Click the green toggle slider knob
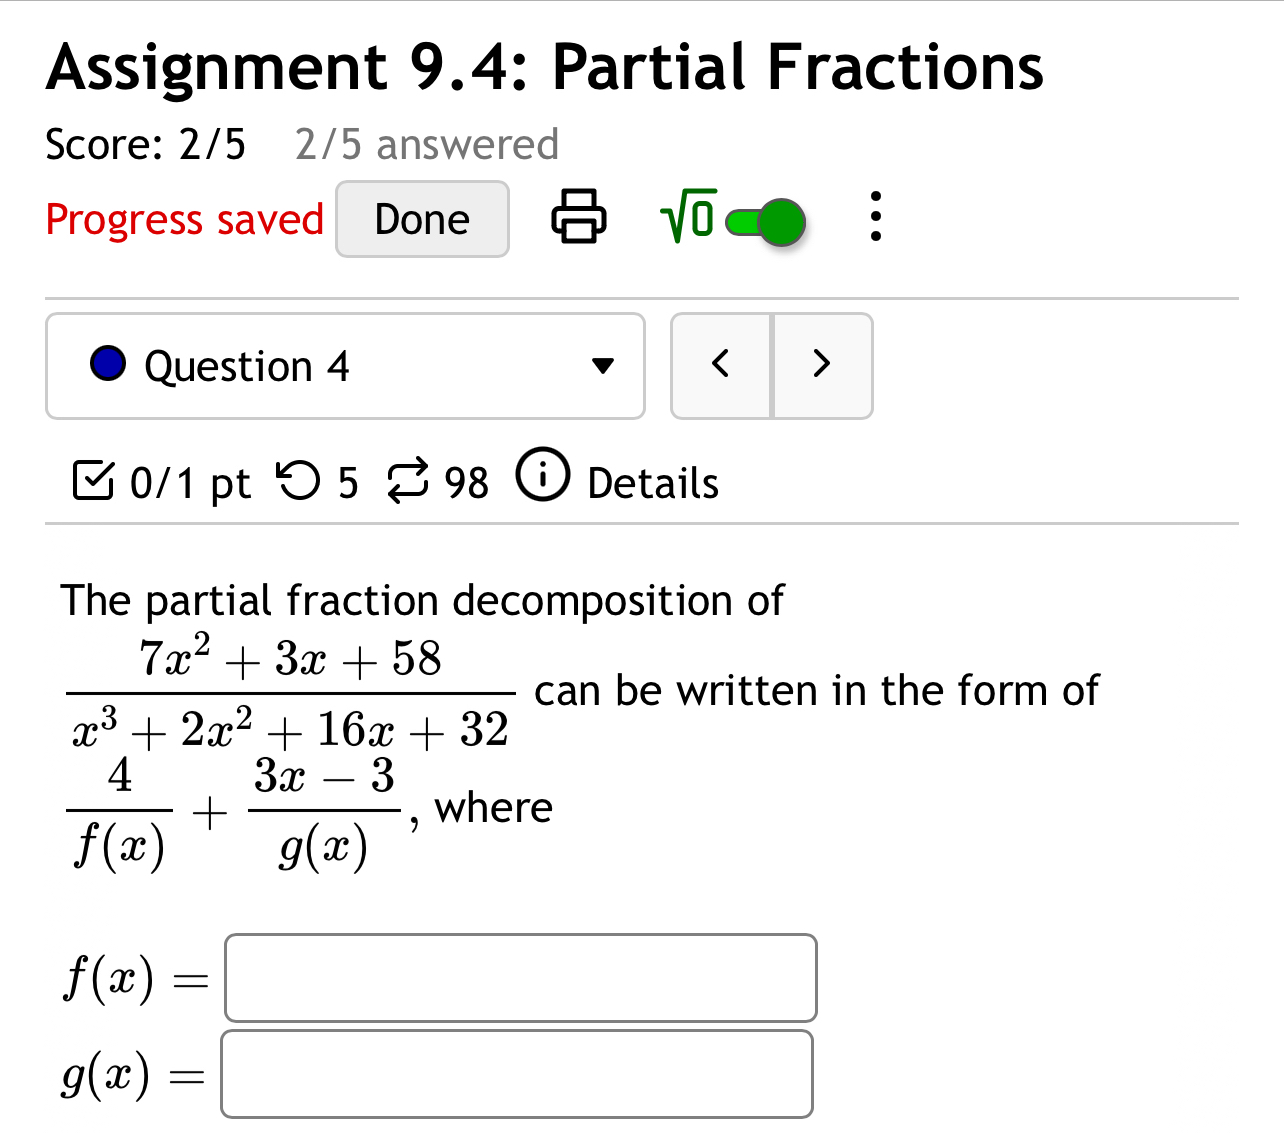 point(784,220)
